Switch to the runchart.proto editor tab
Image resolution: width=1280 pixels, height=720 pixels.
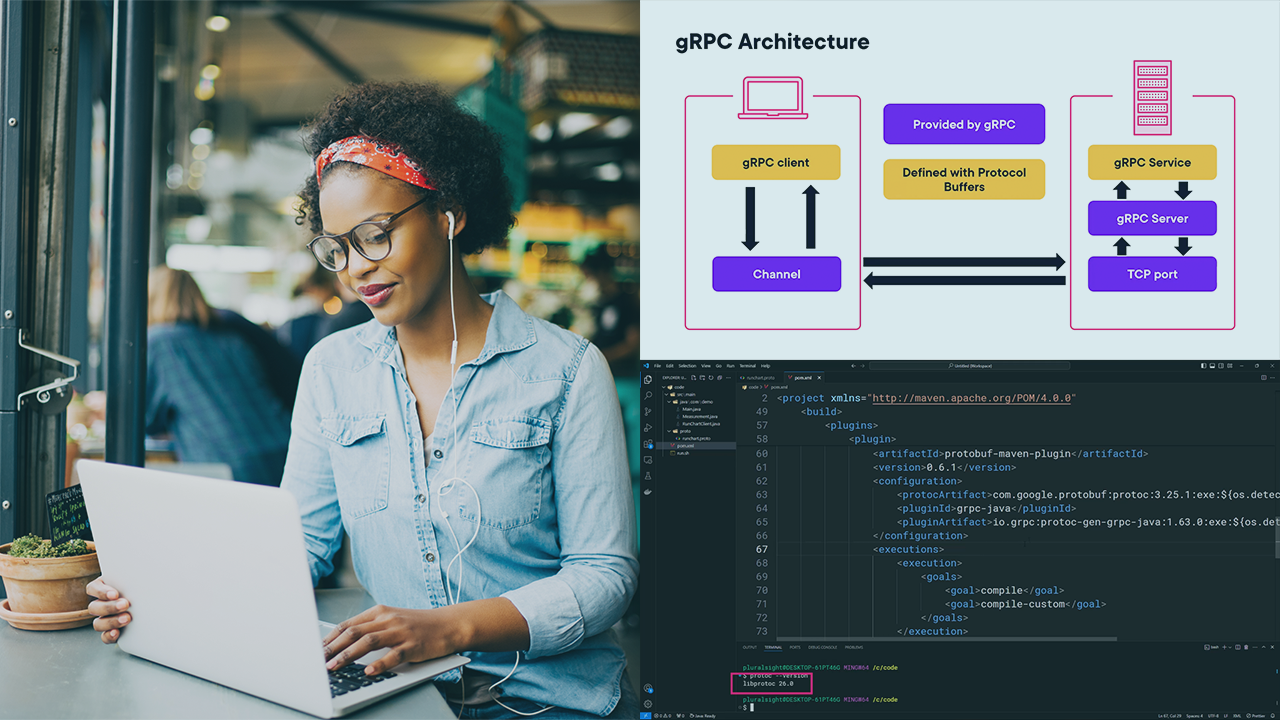point(759,378)
